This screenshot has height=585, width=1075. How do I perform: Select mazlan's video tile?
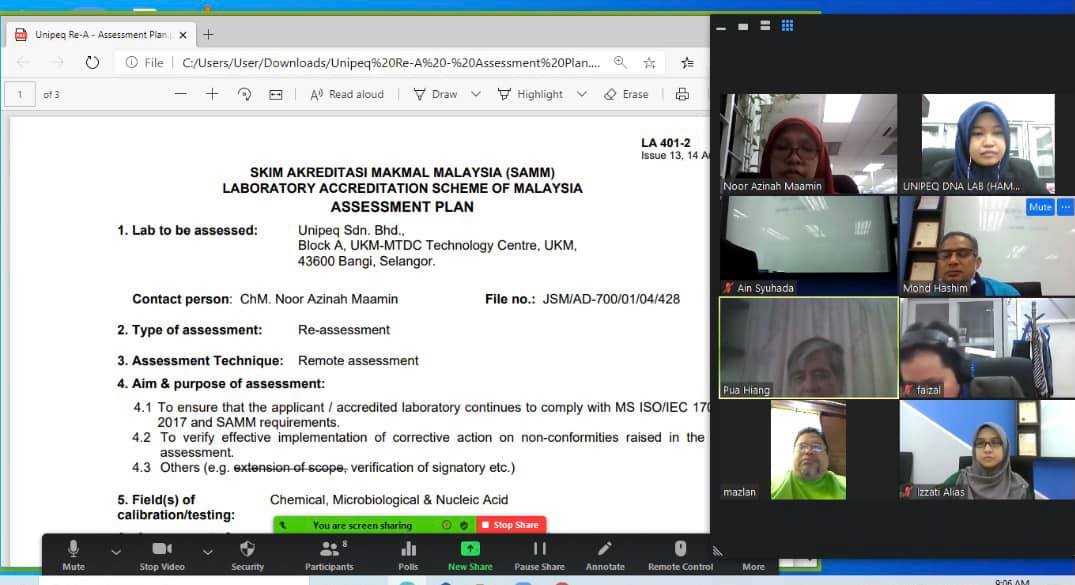808,450
